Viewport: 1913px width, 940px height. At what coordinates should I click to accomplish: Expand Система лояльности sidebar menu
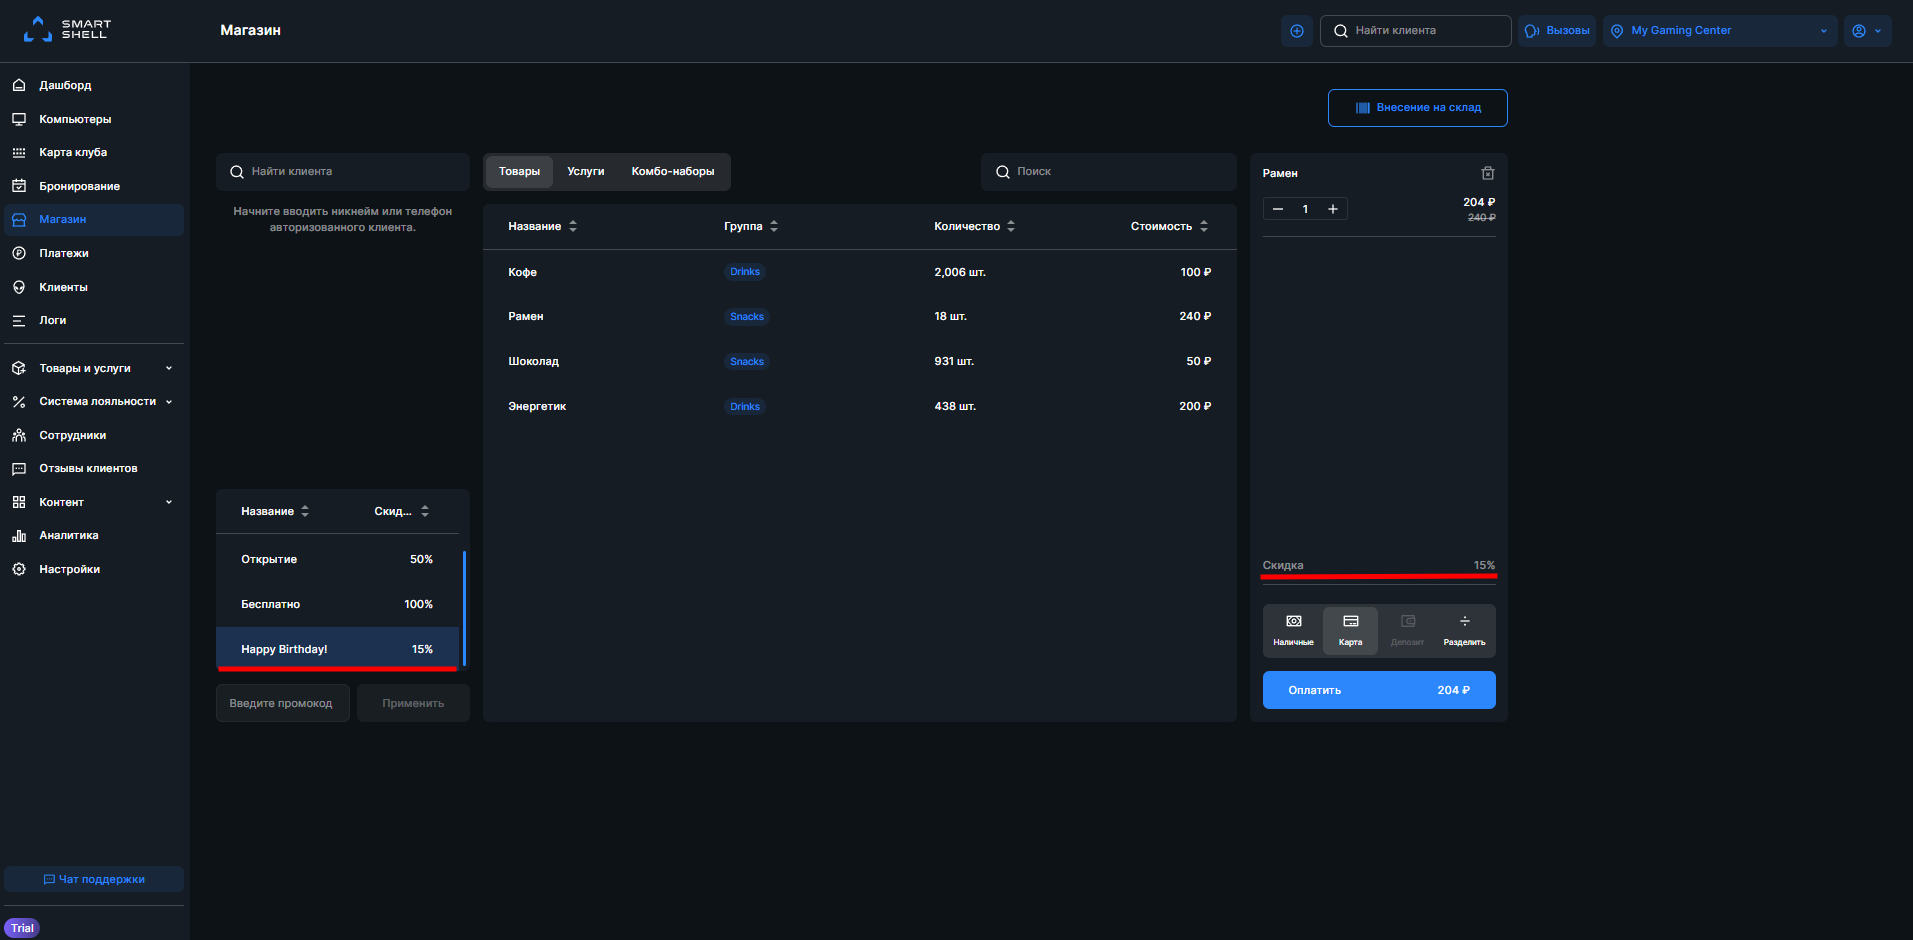point(93,402)
